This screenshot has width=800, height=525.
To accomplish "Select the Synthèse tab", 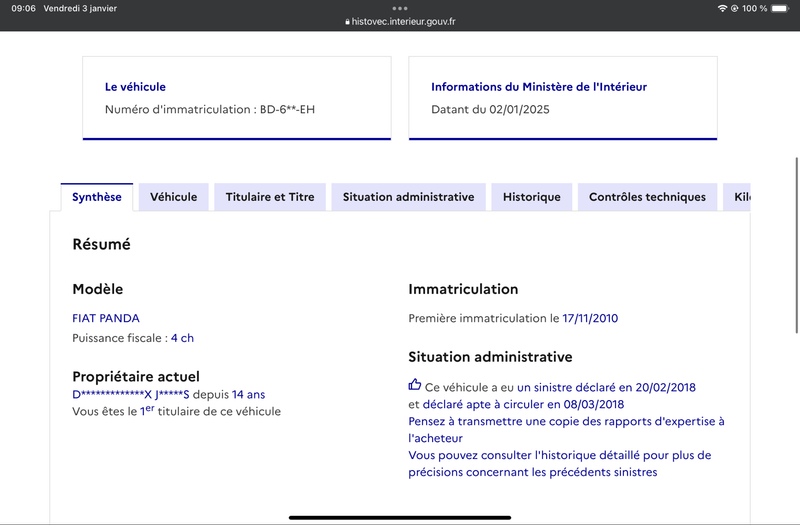I will tap(97, 197).
